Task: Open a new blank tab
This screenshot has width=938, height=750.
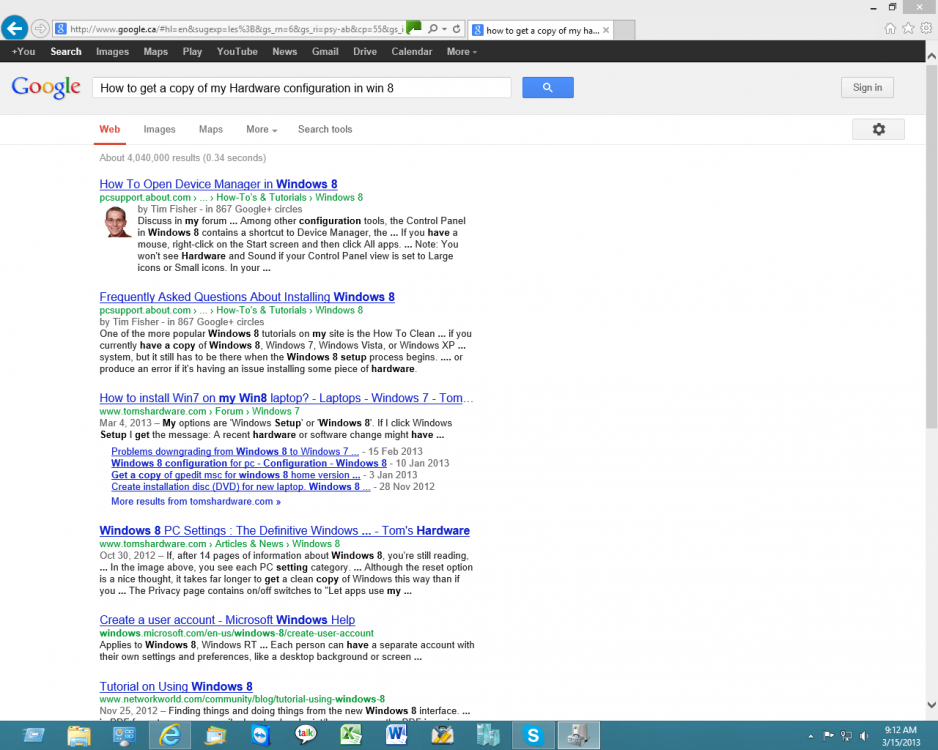Action: click(625, 30)
